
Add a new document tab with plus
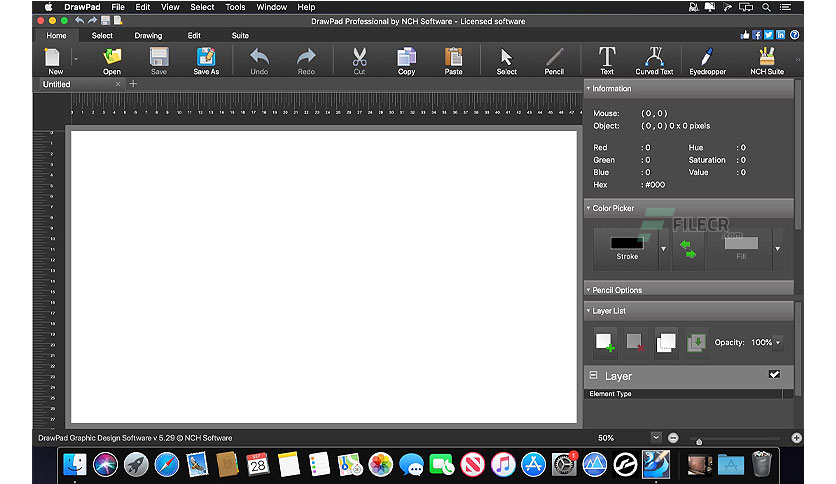pyautogui.click(x=133, y=84)
